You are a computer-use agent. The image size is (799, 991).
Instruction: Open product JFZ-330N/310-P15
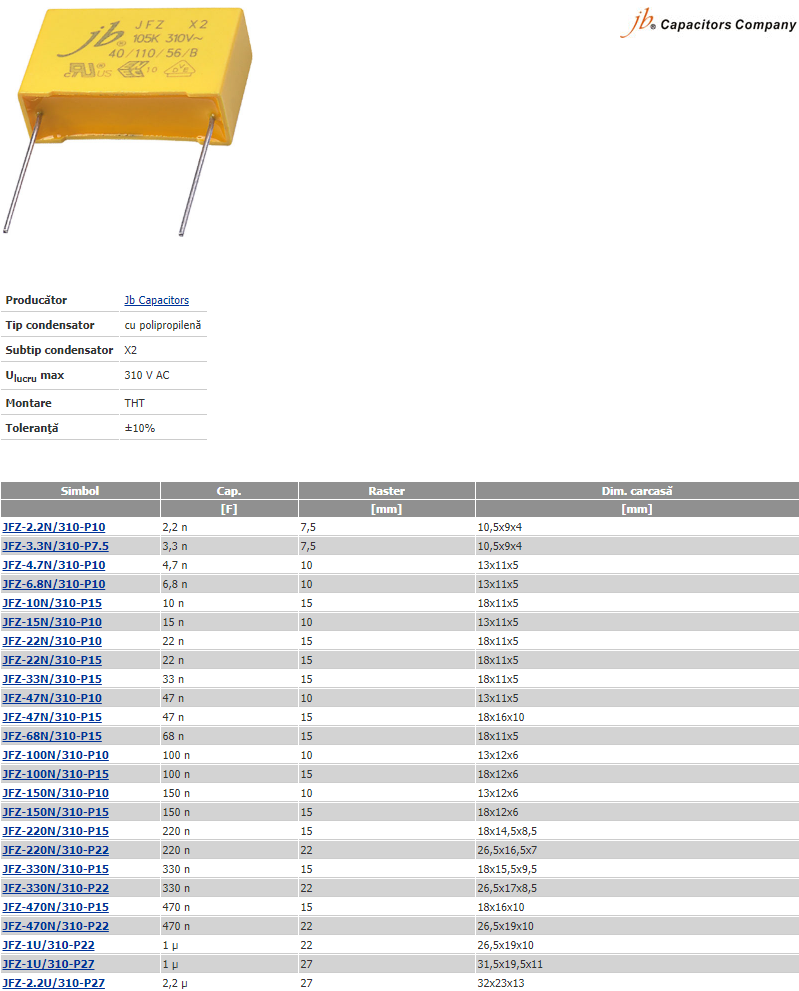pyautogui.click(x=56, y=869)
